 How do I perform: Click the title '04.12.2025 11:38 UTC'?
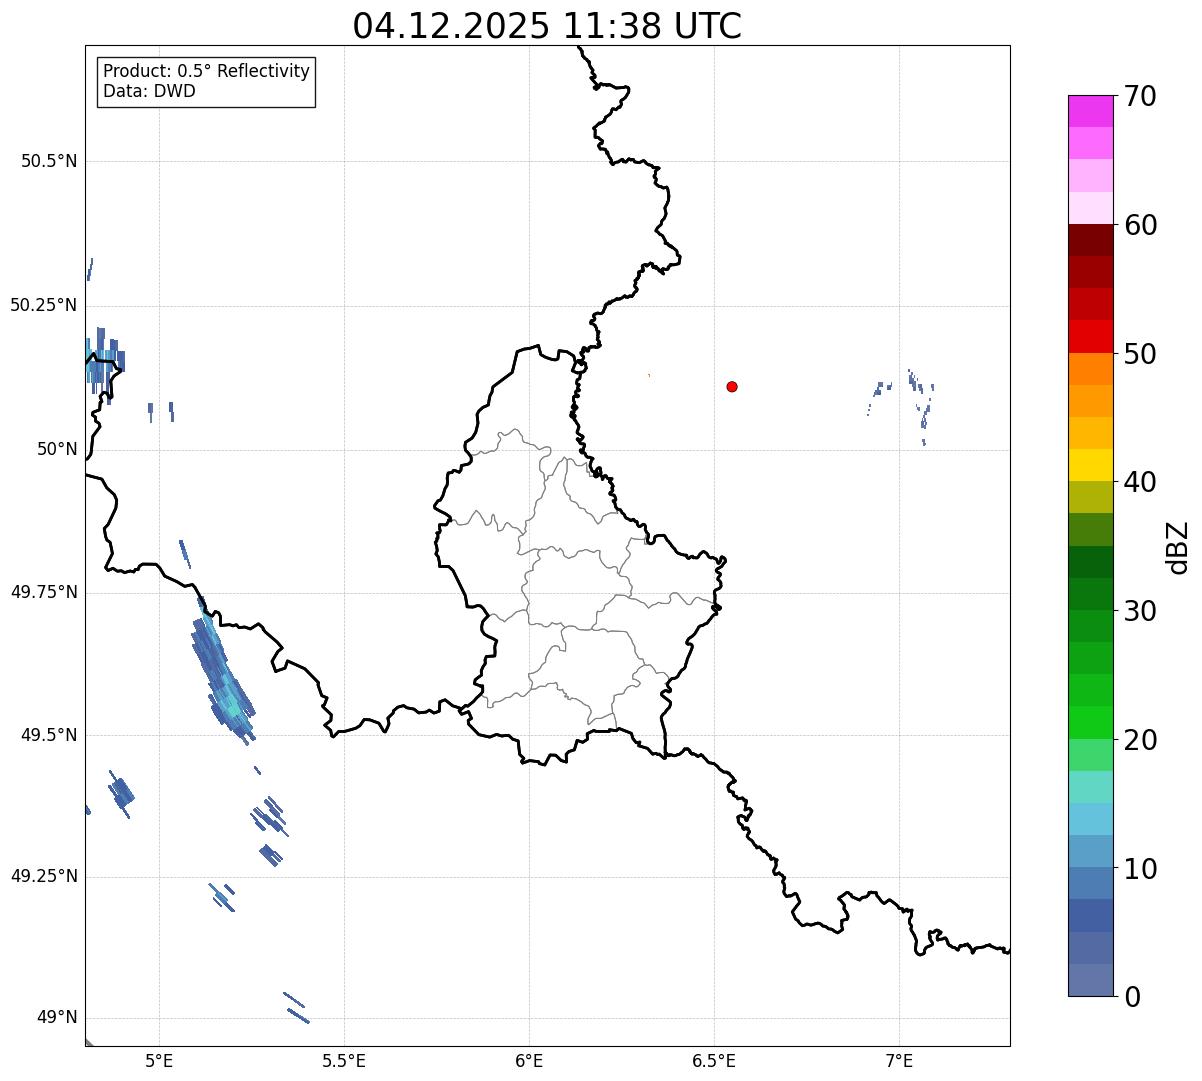(x=547, y=26)
